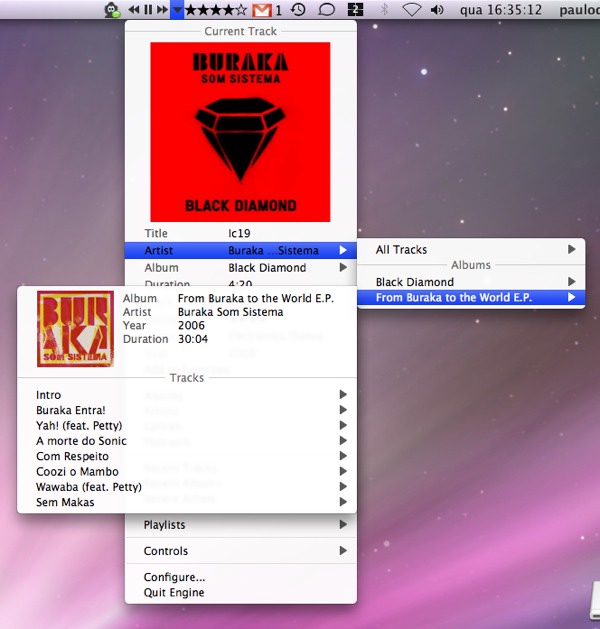Screen dimensions: 600x629
Task: Click the Duration value 30:04
Action: pyautogui.click(x=193, y=339)
